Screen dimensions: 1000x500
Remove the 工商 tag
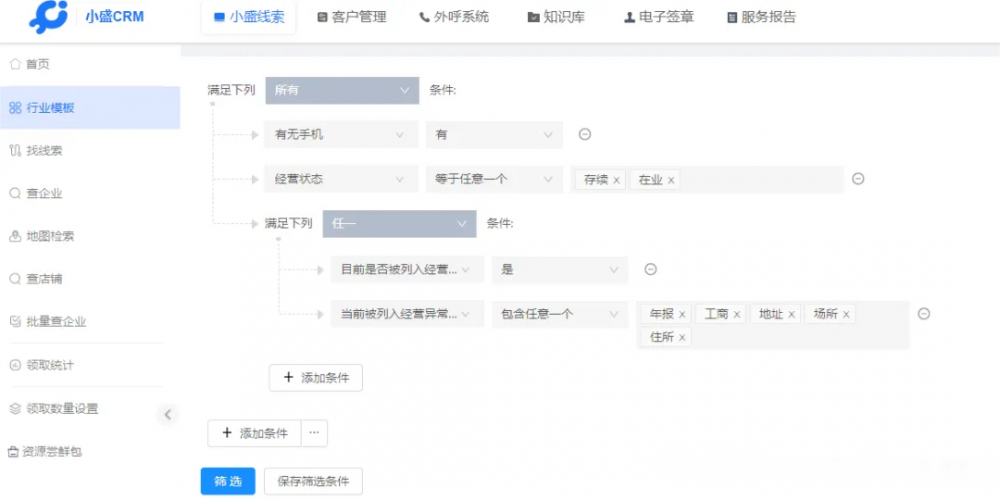click(737, 315)
